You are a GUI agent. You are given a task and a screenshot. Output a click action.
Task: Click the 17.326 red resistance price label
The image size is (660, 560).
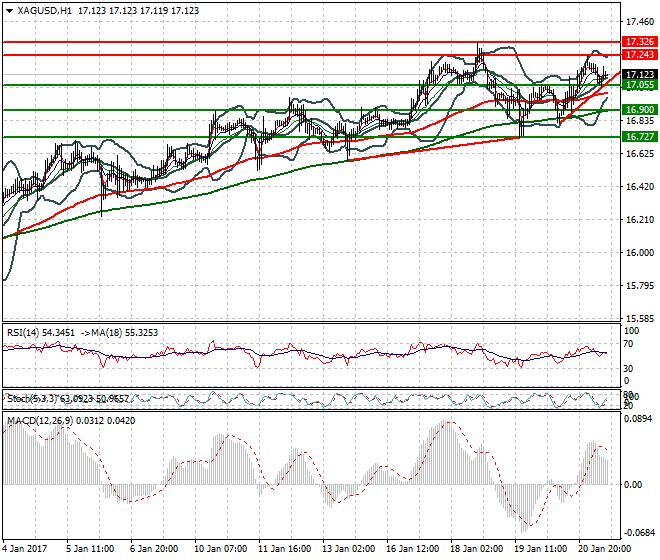pos(639,42)
